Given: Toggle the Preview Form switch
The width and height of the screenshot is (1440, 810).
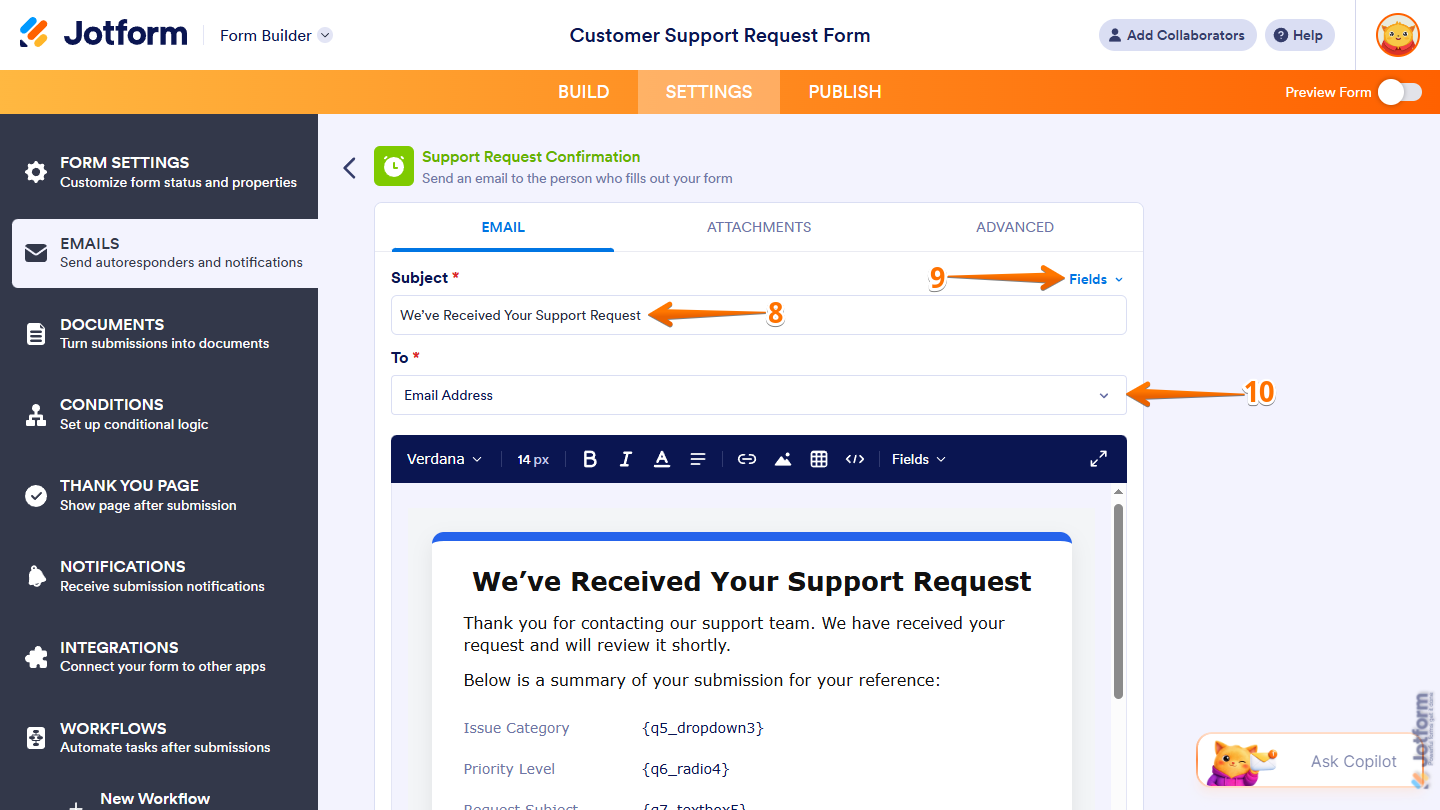Looking at the screenshot, I should [1400, 92].
